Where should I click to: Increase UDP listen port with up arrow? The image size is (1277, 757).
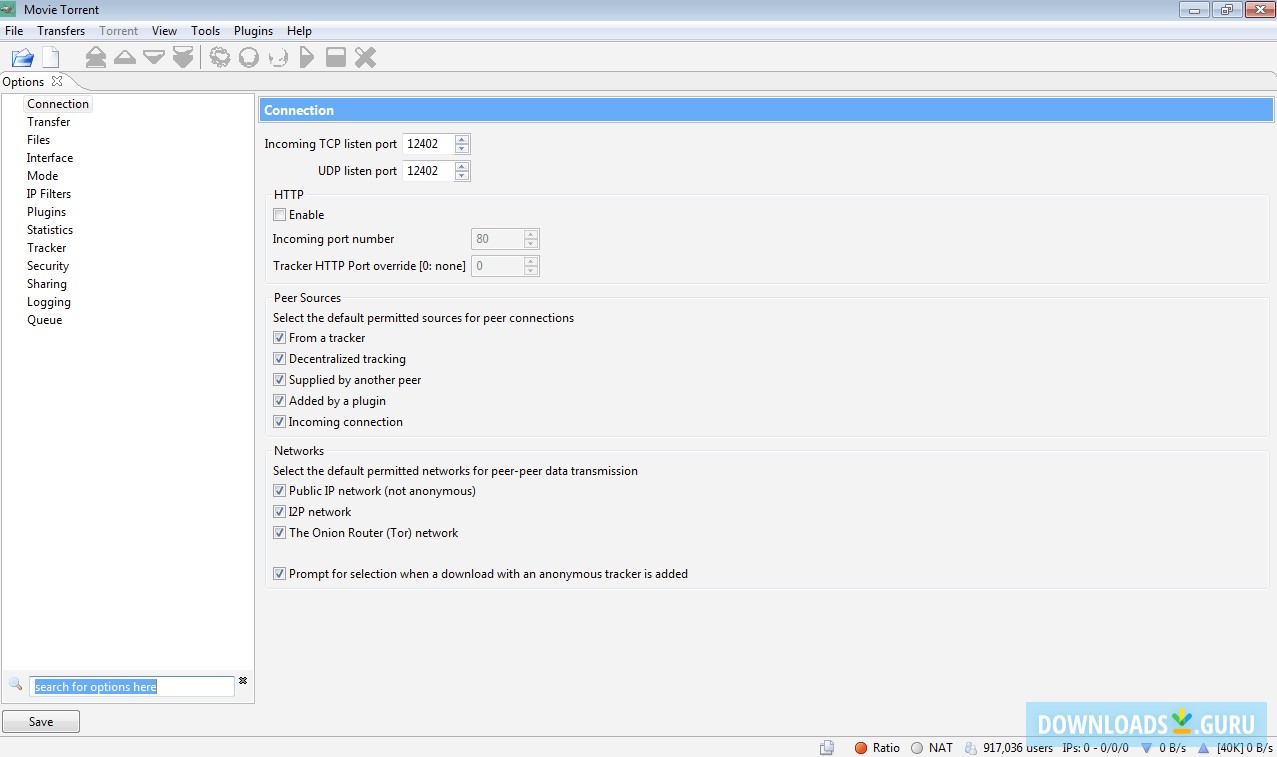point(461,166)
